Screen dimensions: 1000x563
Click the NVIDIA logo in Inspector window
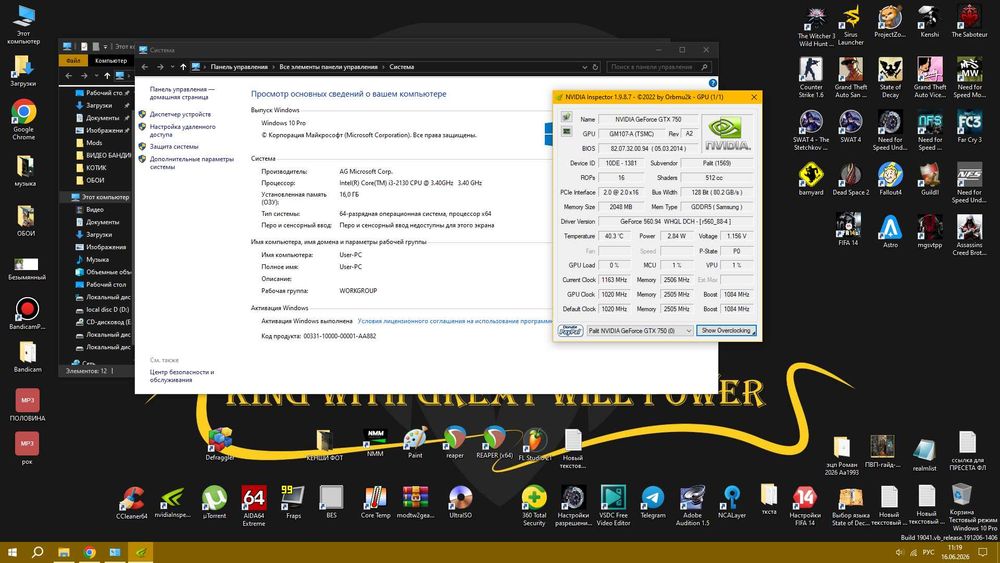[x=727, y=133]
